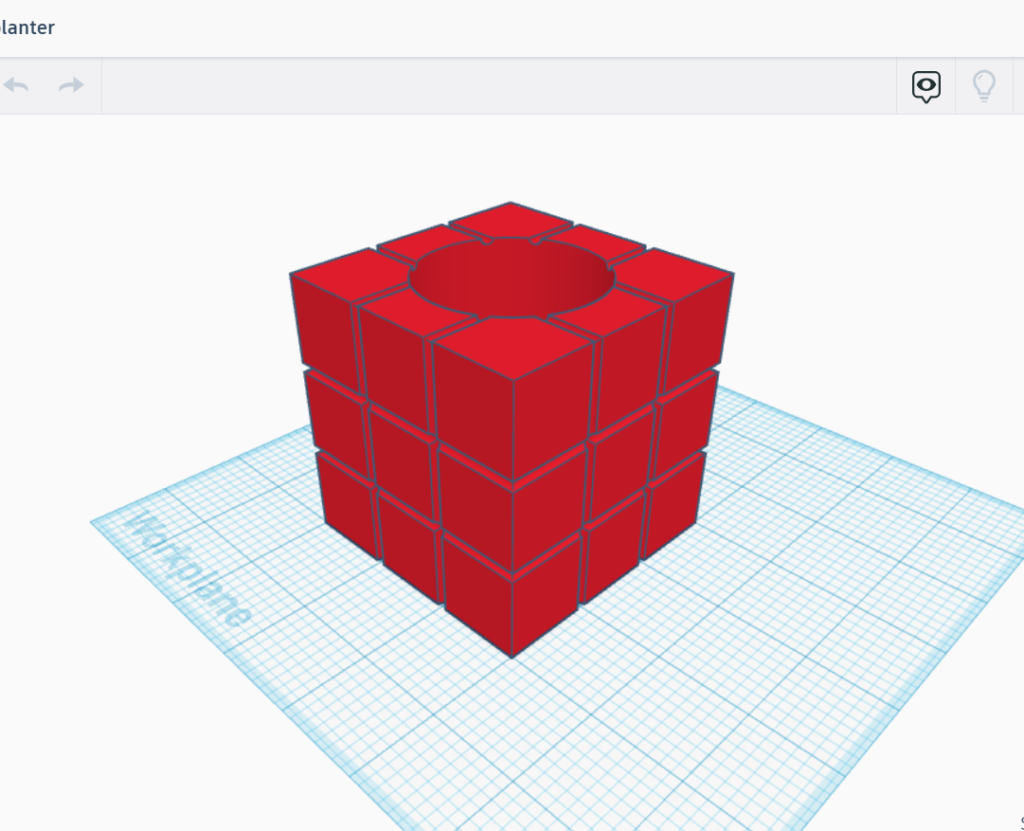Click the middle-row front corner cube
The width and height of the screenshot is (1024, 831).
(512, 505)
